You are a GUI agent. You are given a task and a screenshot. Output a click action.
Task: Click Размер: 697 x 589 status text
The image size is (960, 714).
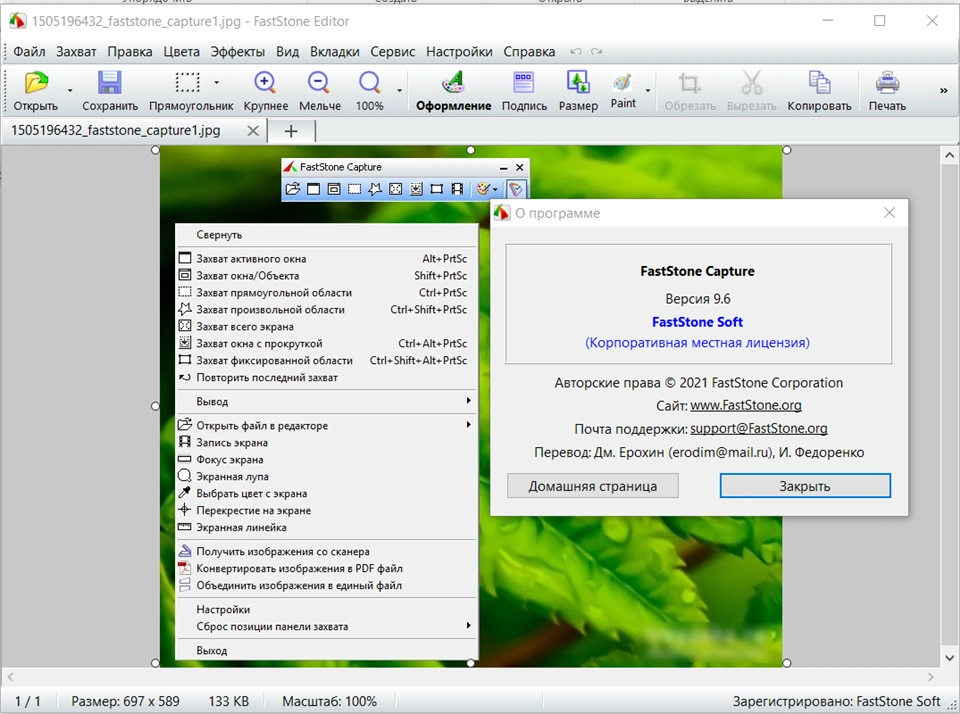coord(126,701)
